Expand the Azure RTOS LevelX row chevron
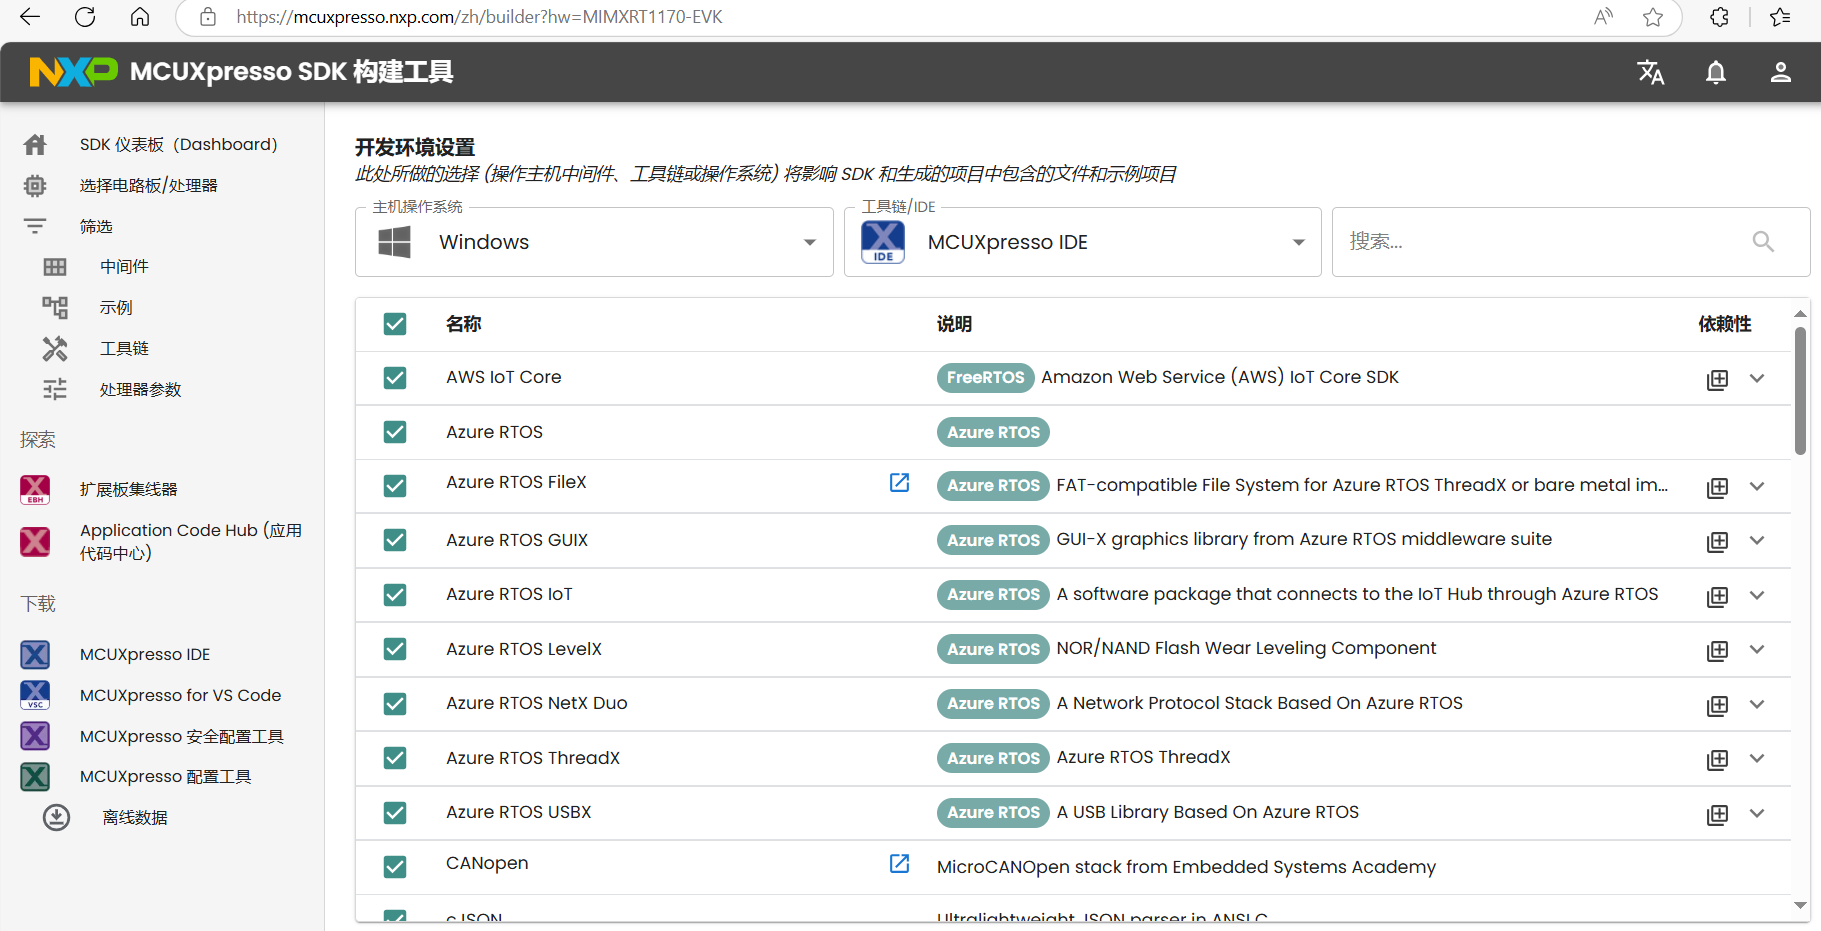This screenshot has height=931, width=1821. 1757,649
